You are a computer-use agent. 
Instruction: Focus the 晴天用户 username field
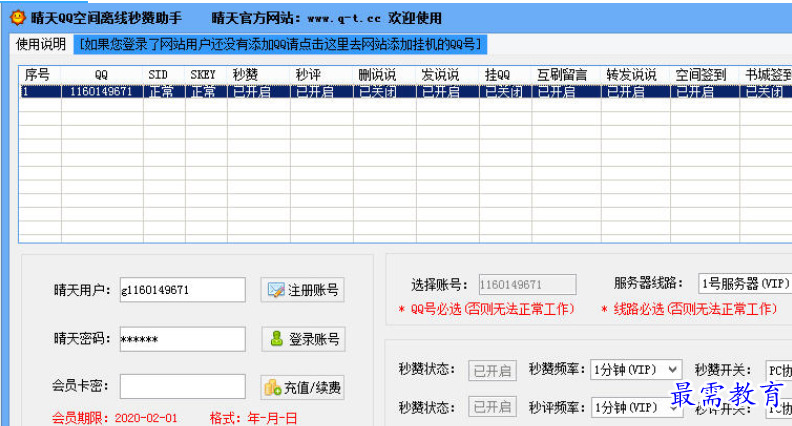point(183,290)
